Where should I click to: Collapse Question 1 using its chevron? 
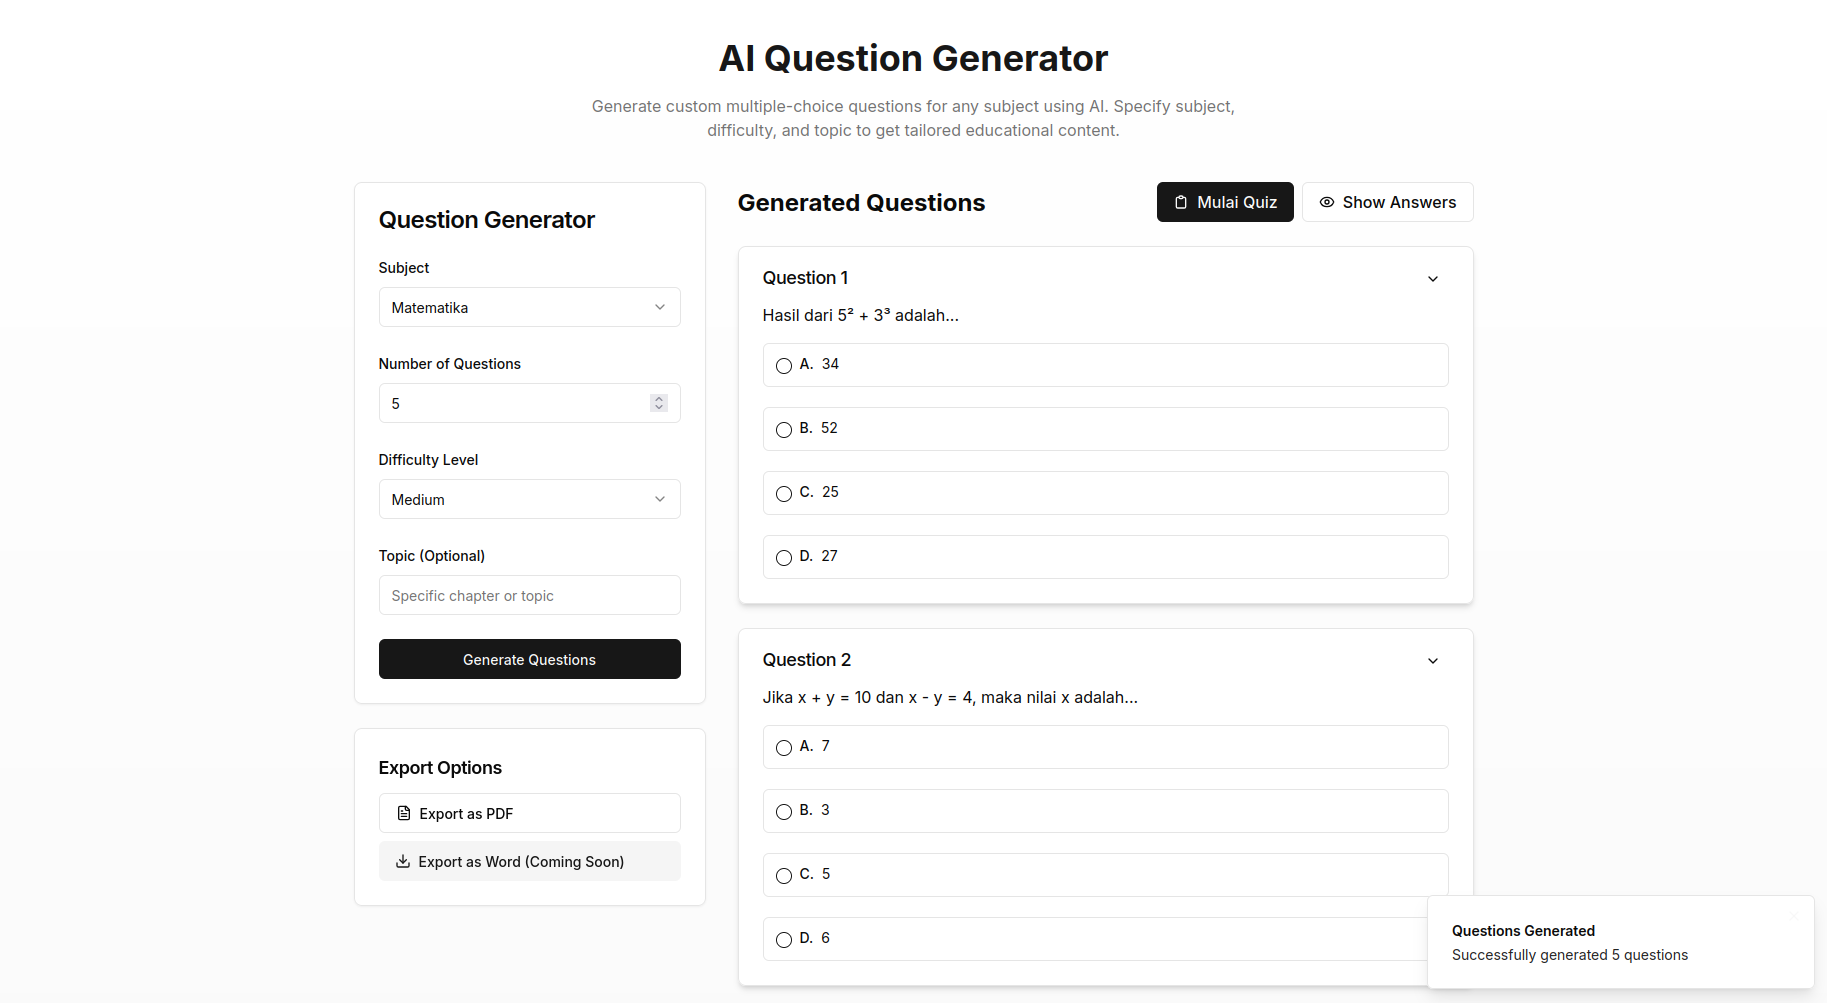pyautogui.click(x=1433, y=279)
